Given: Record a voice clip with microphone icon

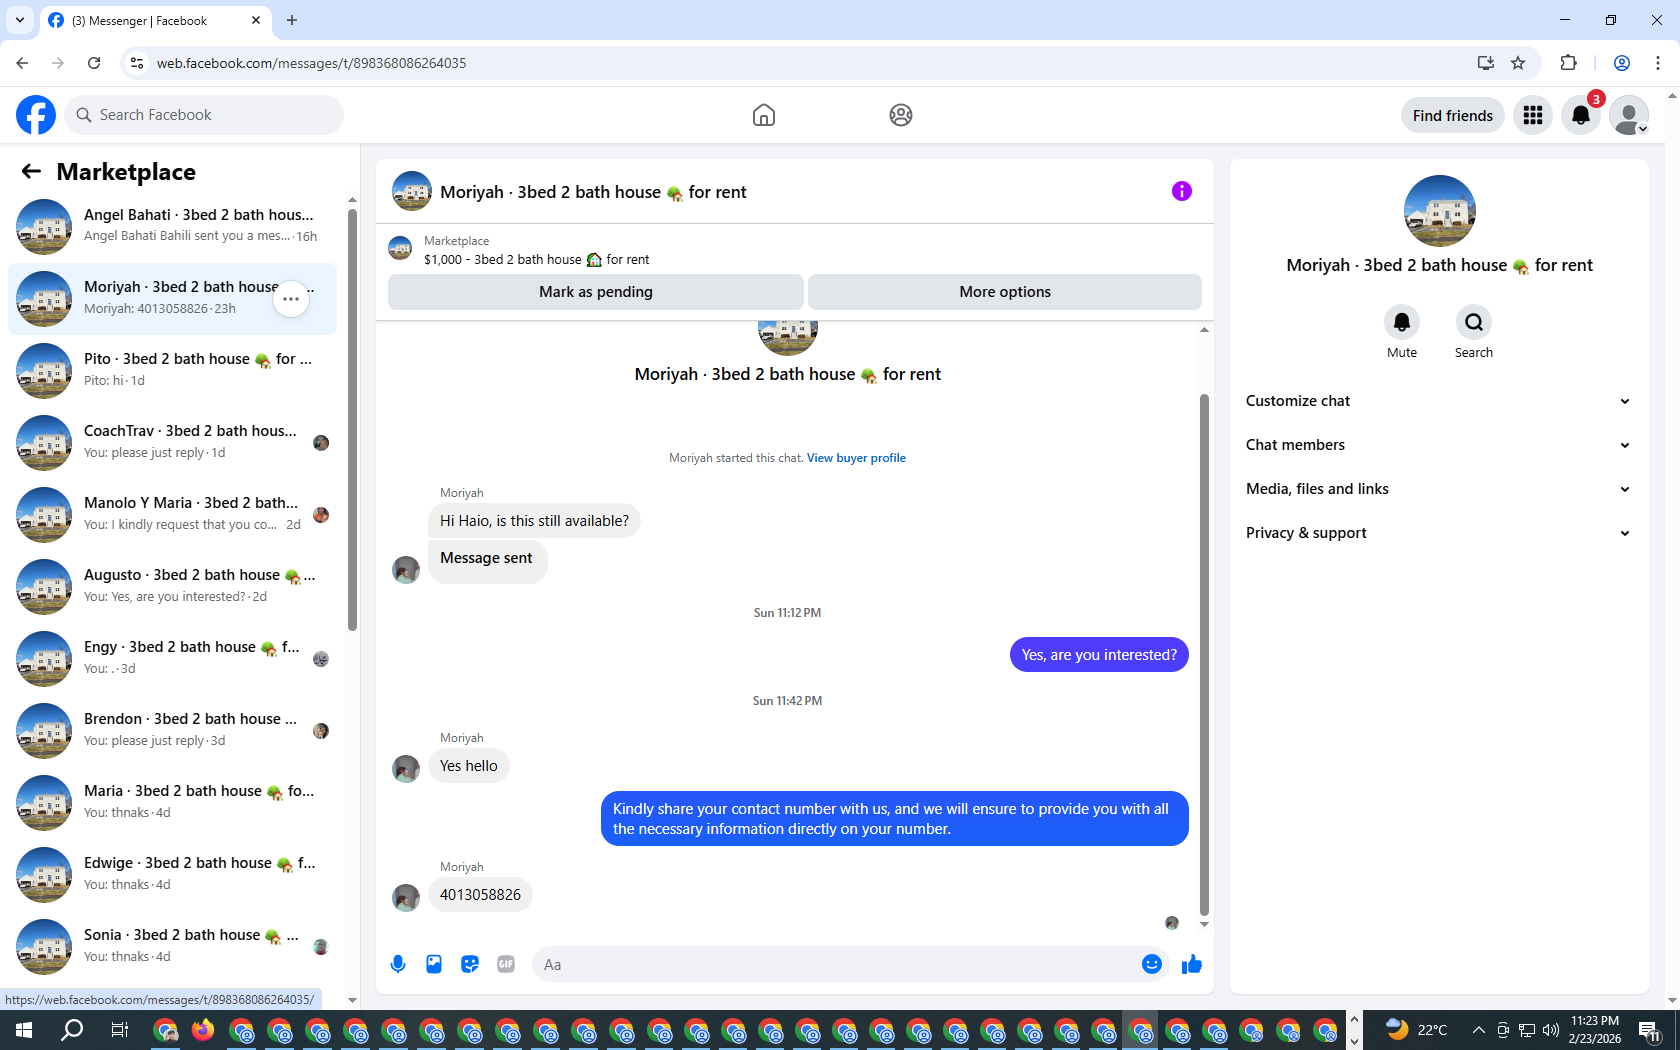Looking at the screenshot, I should coord(398,964).
